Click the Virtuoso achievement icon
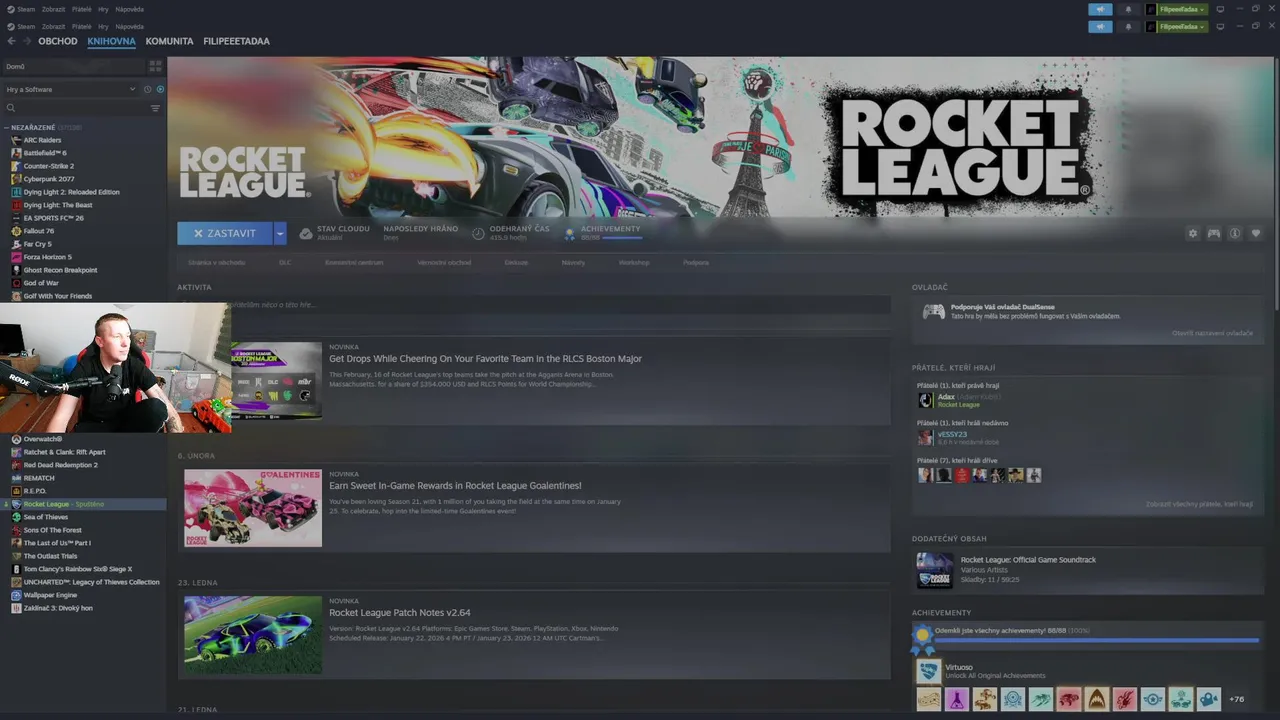The height and width of the screenshot is (720, 1280). click(x=929, y=671)
